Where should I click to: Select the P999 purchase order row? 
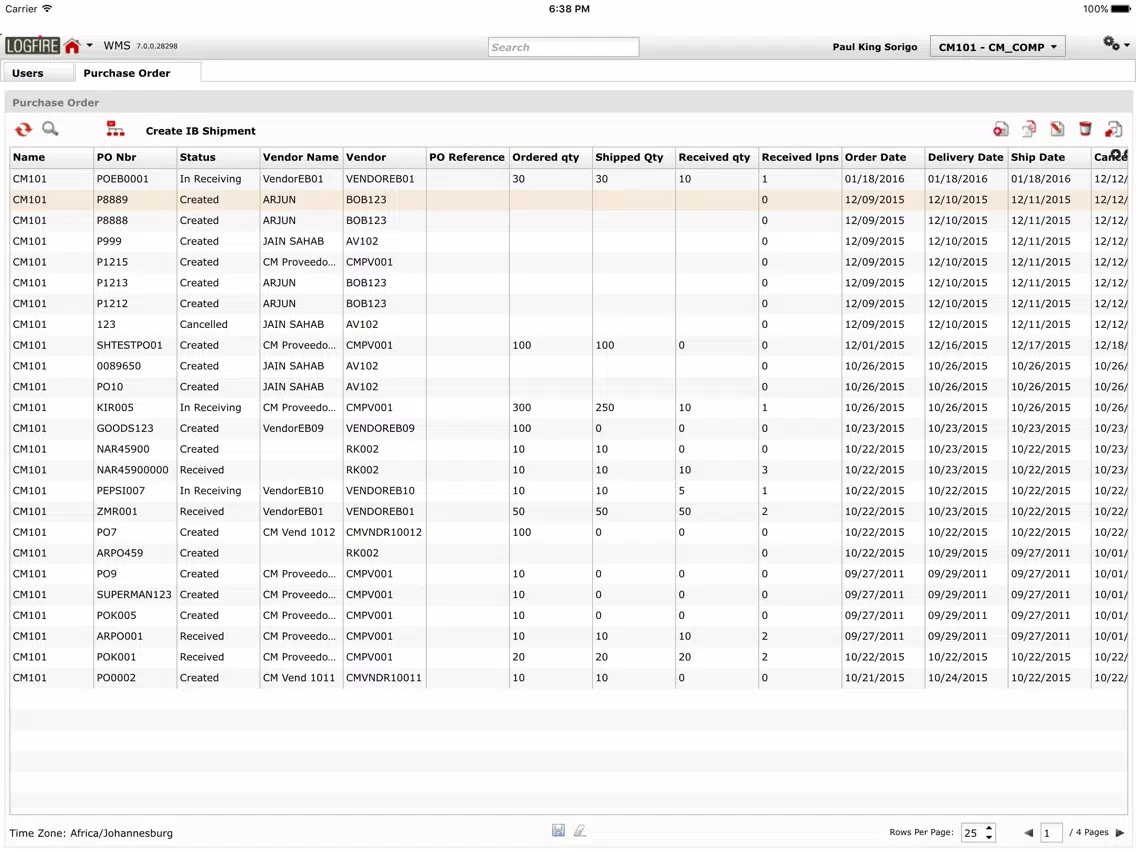569,241
